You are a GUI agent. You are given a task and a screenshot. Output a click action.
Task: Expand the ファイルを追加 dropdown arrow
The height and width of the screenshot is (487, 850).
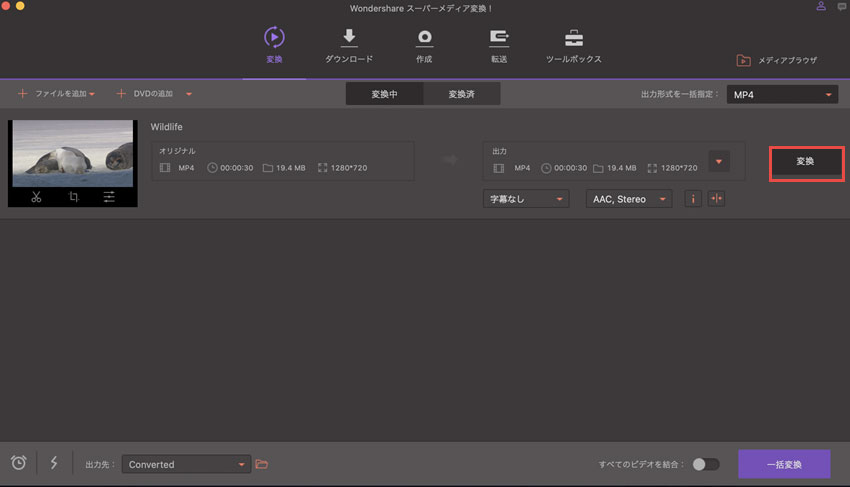coord(92,94)
